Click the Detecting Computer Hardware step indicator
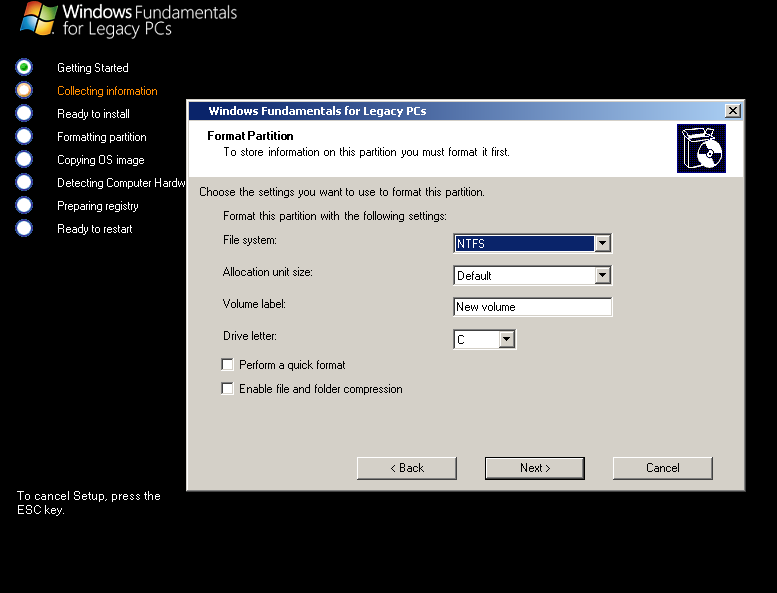 [x=24, y=182]
